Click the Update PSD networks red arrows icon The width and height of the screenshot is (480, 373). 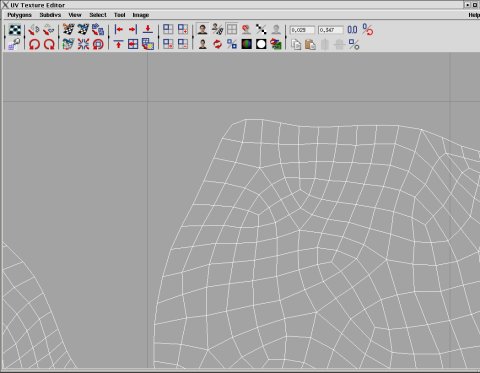point(217,44)
